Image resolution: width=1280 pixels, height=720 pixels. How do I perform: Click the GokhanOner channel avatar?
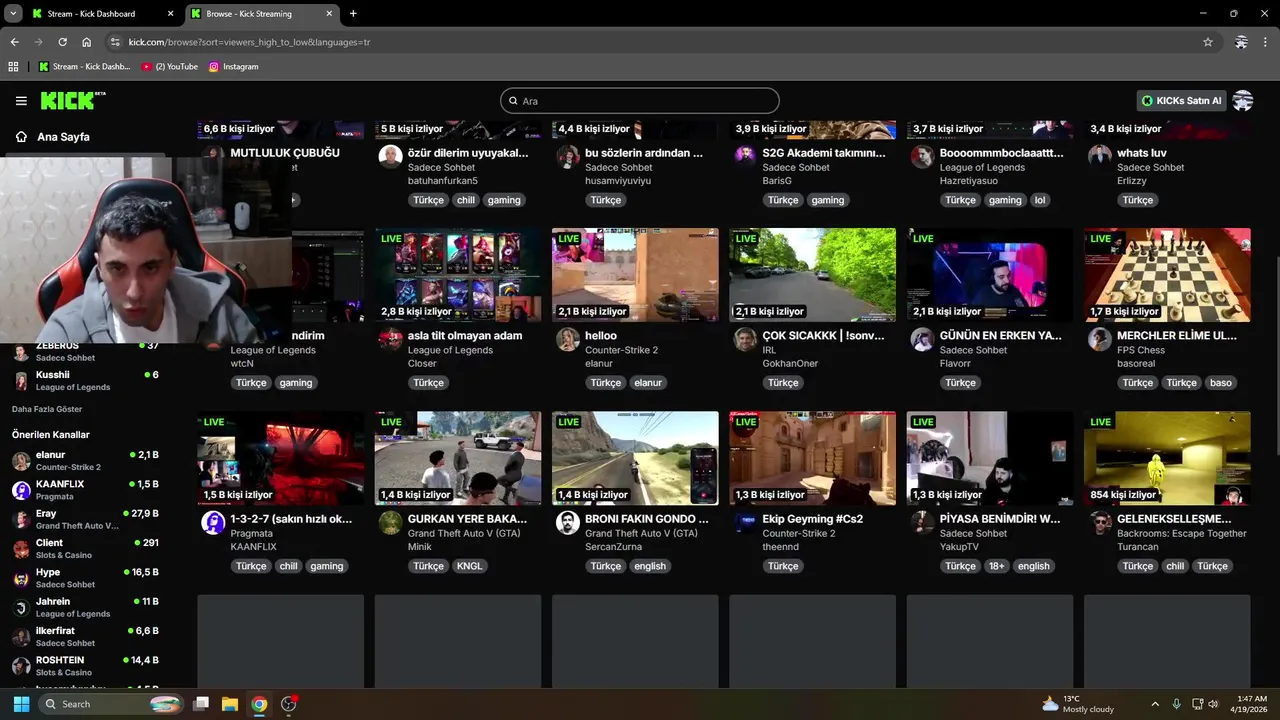click(745, 339)
